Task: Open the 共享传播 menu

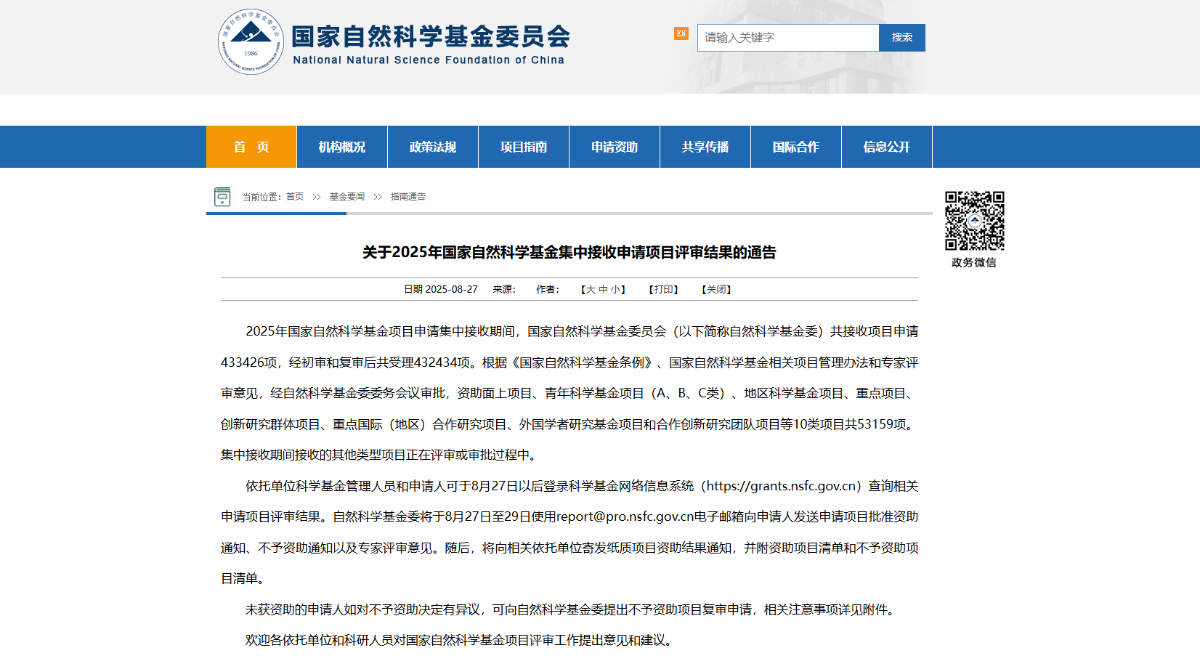Action: point(705,147)
